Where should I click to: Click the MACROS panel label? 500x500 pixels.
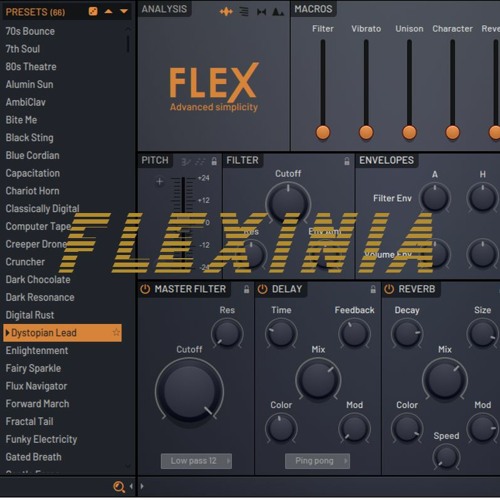[x=313, y=9]
